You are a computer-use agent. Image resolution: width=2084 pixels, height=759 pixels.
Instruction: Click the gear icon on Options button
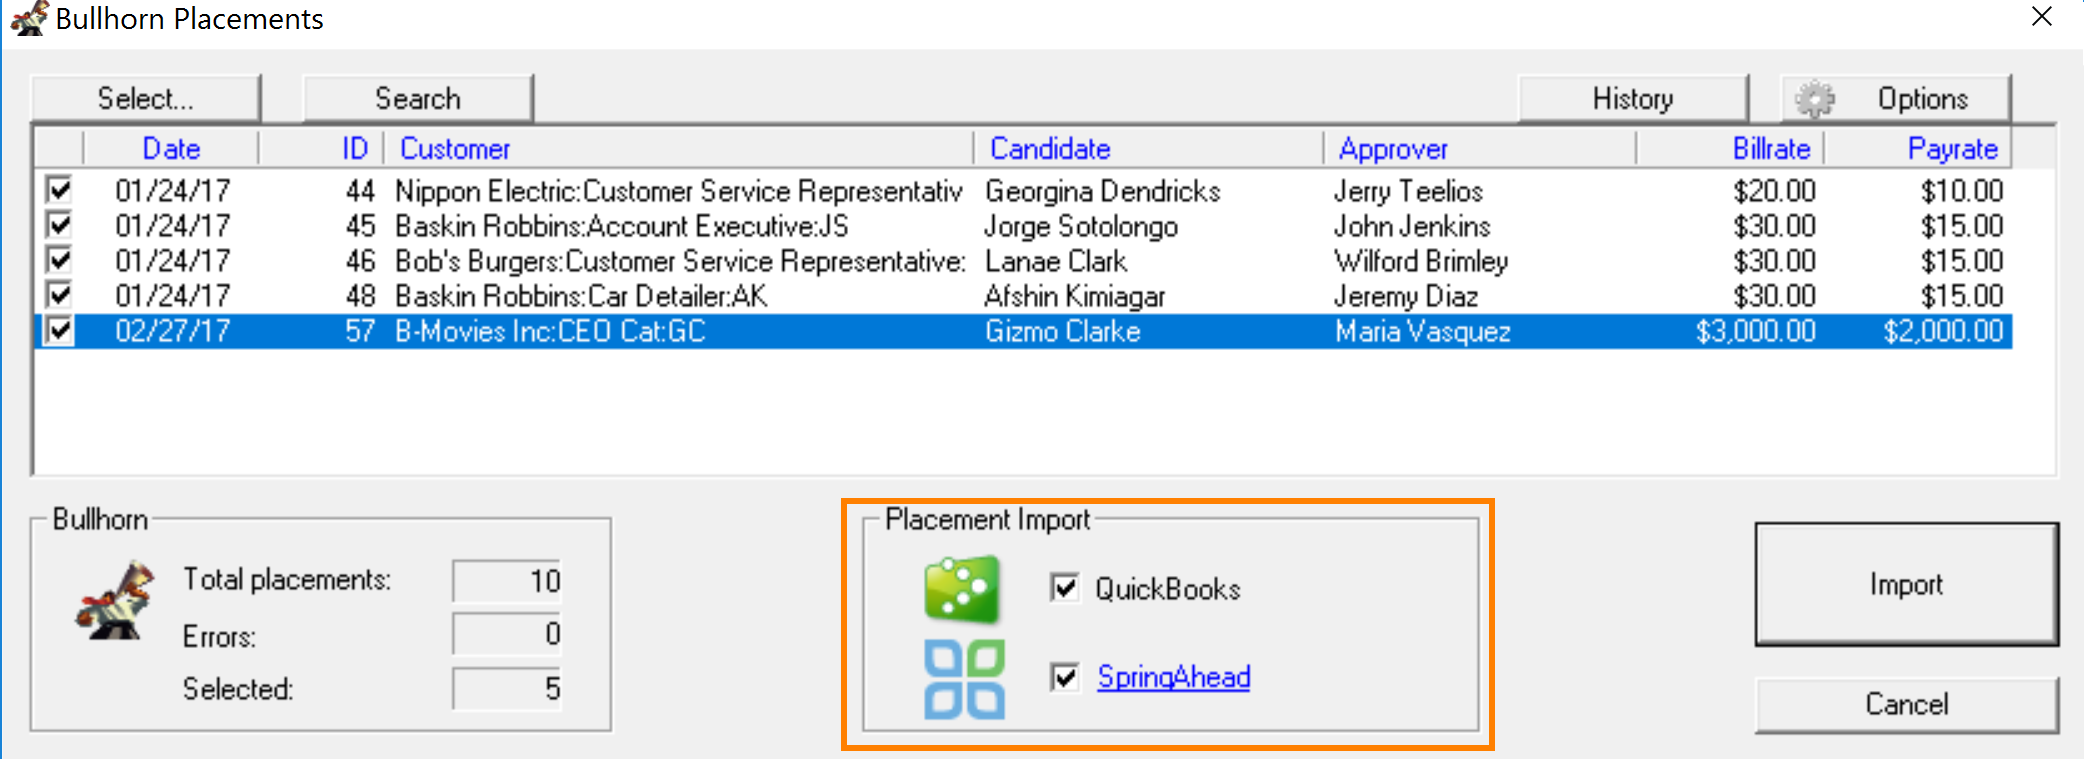click(1814, 99)
